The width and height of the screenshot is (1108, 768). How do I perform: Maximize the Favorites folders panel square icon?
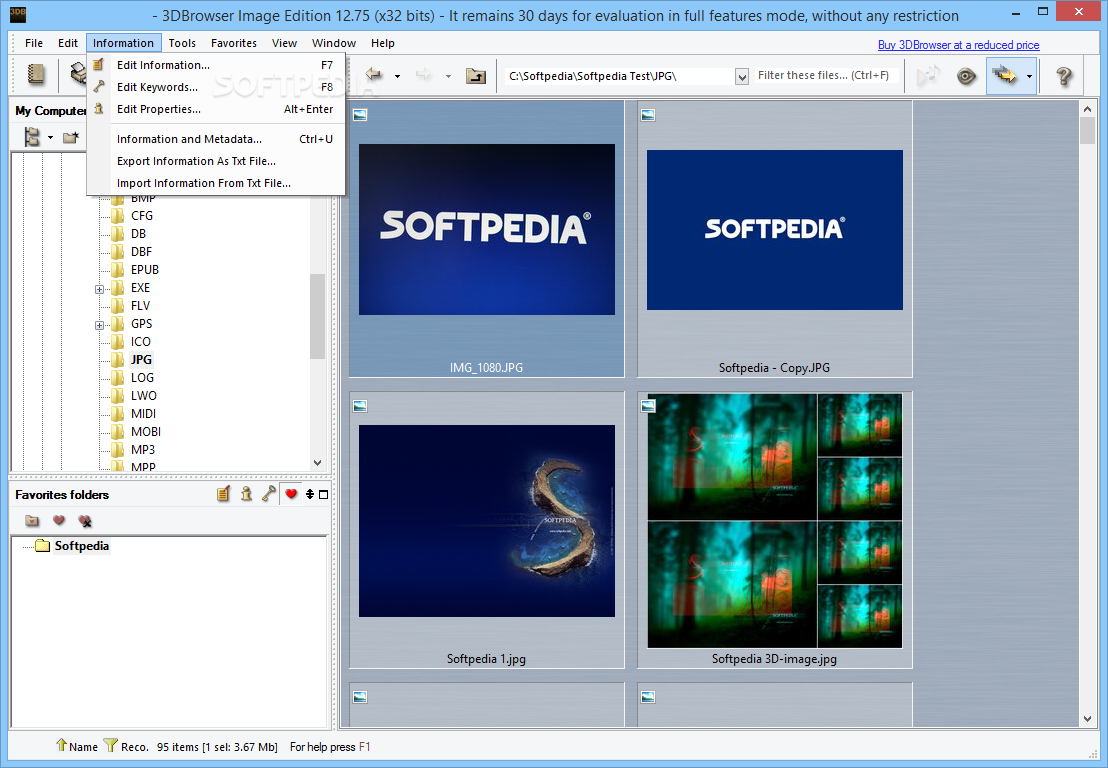coord(324,494)
